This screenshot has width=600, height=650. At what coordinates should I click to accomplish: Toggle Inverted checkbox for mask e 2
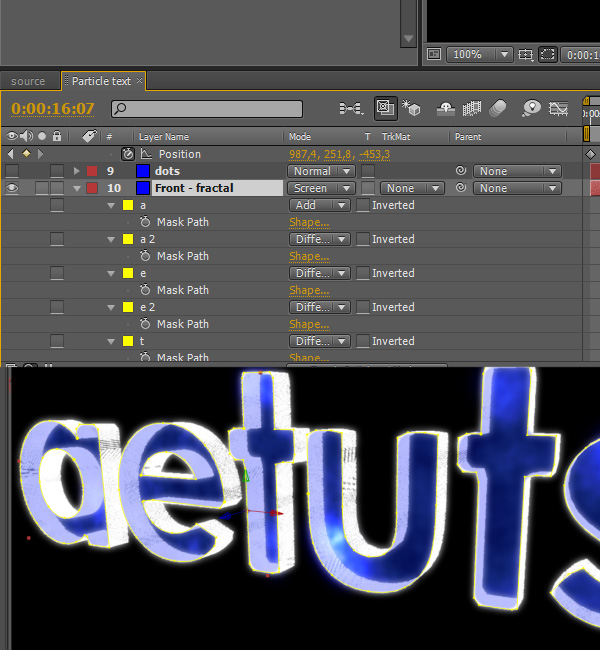tap(363, 307)
